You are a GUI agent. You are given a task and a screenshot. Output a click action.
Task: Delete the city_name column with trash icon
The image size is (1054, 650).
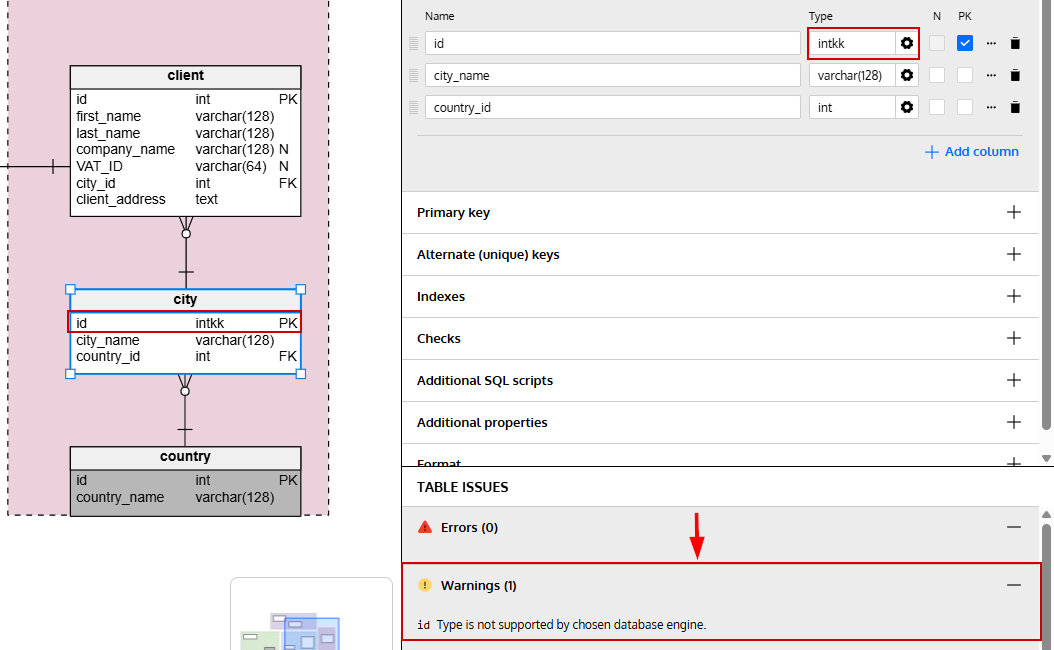pos(1015,75)
